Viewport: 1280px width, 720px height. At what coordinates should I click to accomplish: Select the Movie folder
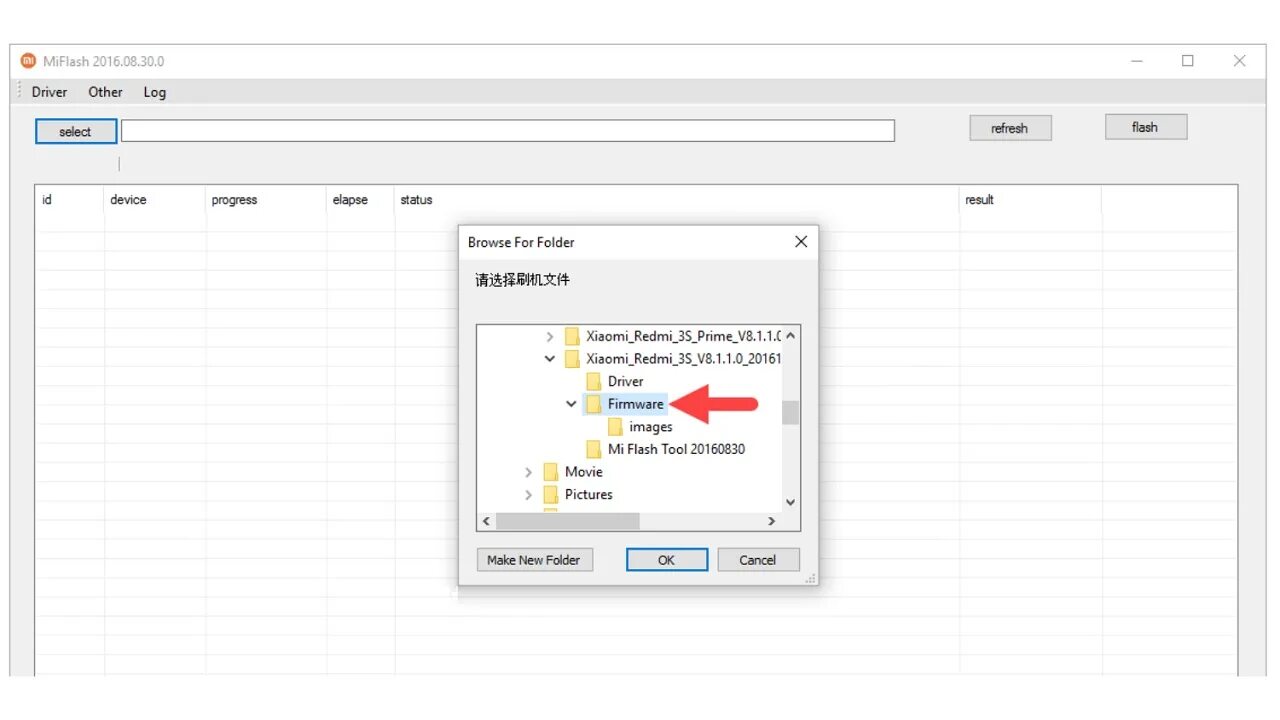[583, 472]
